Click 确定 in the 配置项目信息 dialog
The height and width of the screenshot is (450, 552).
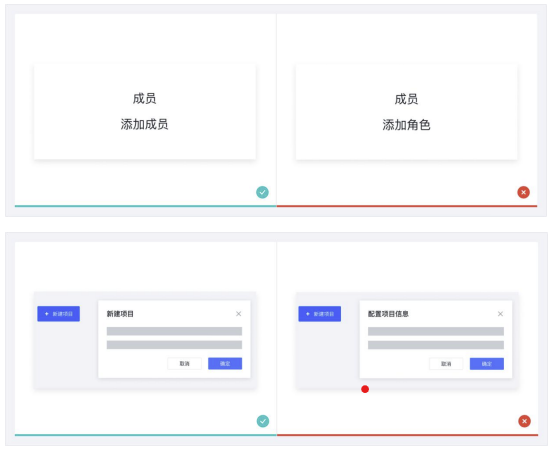487,364
